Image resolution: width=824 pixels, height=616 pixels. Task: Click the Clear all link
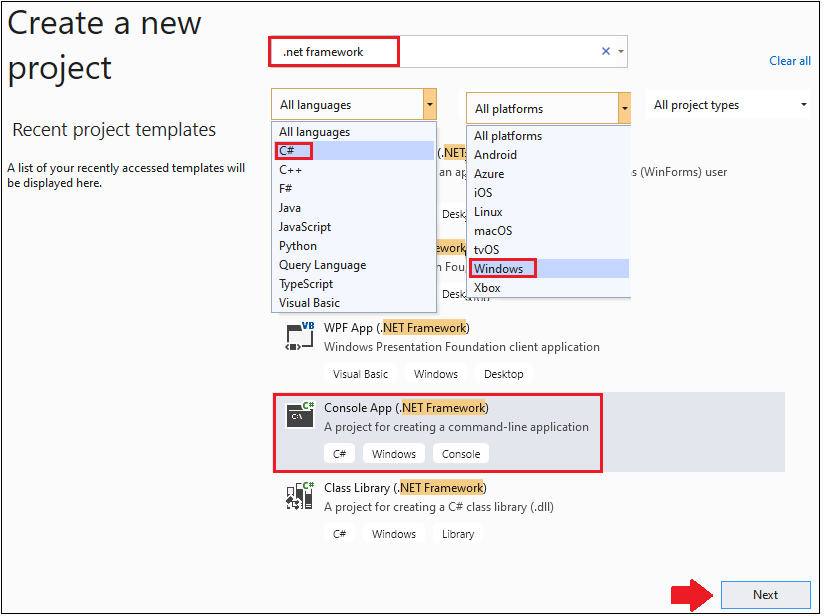(x=790, y=60)
